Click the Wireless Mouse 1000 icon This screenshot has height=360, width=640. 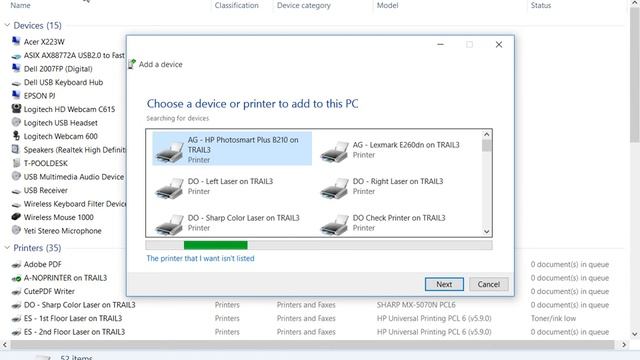coord(16,217)
